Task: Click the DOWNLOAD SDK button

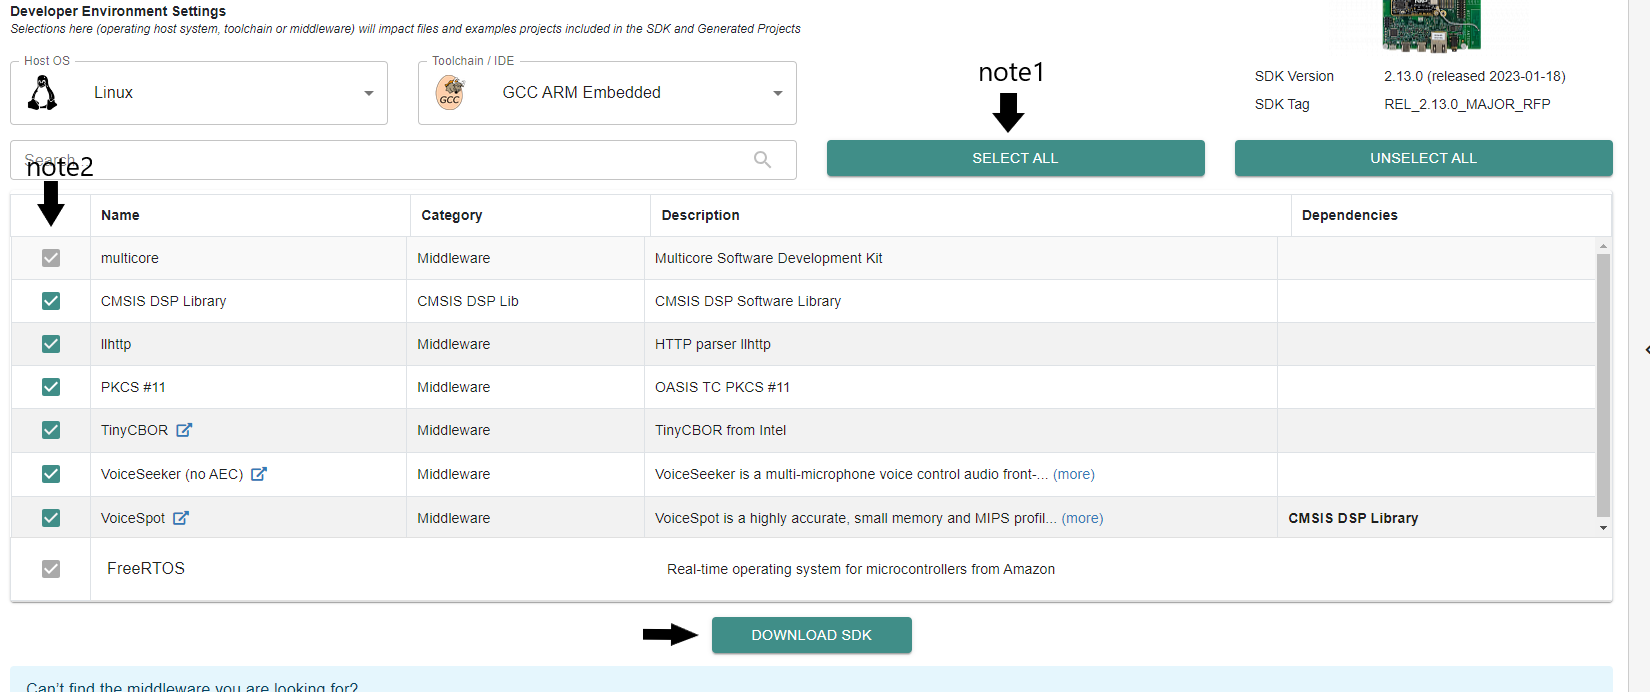Action: (x=811, y=635)
